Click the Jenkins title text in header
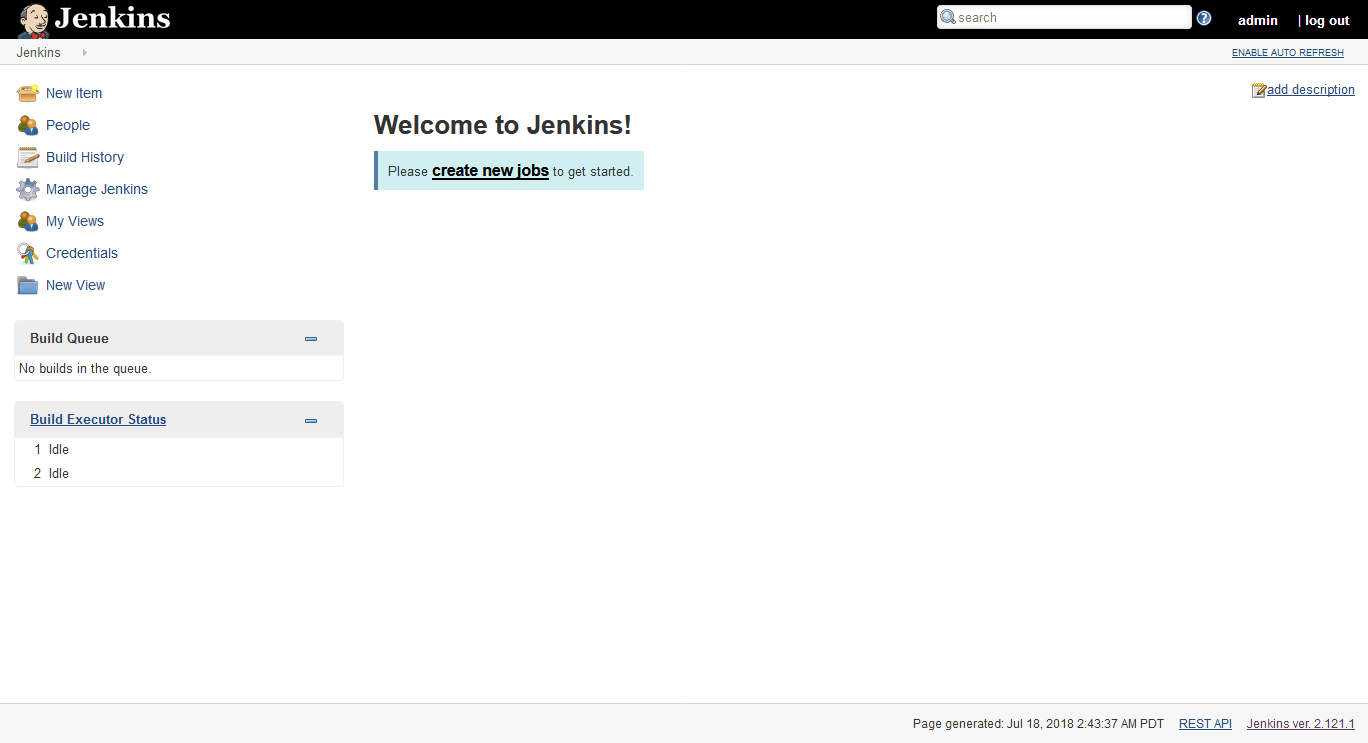This screenshot has height=743, width=1368. point(112,18)
